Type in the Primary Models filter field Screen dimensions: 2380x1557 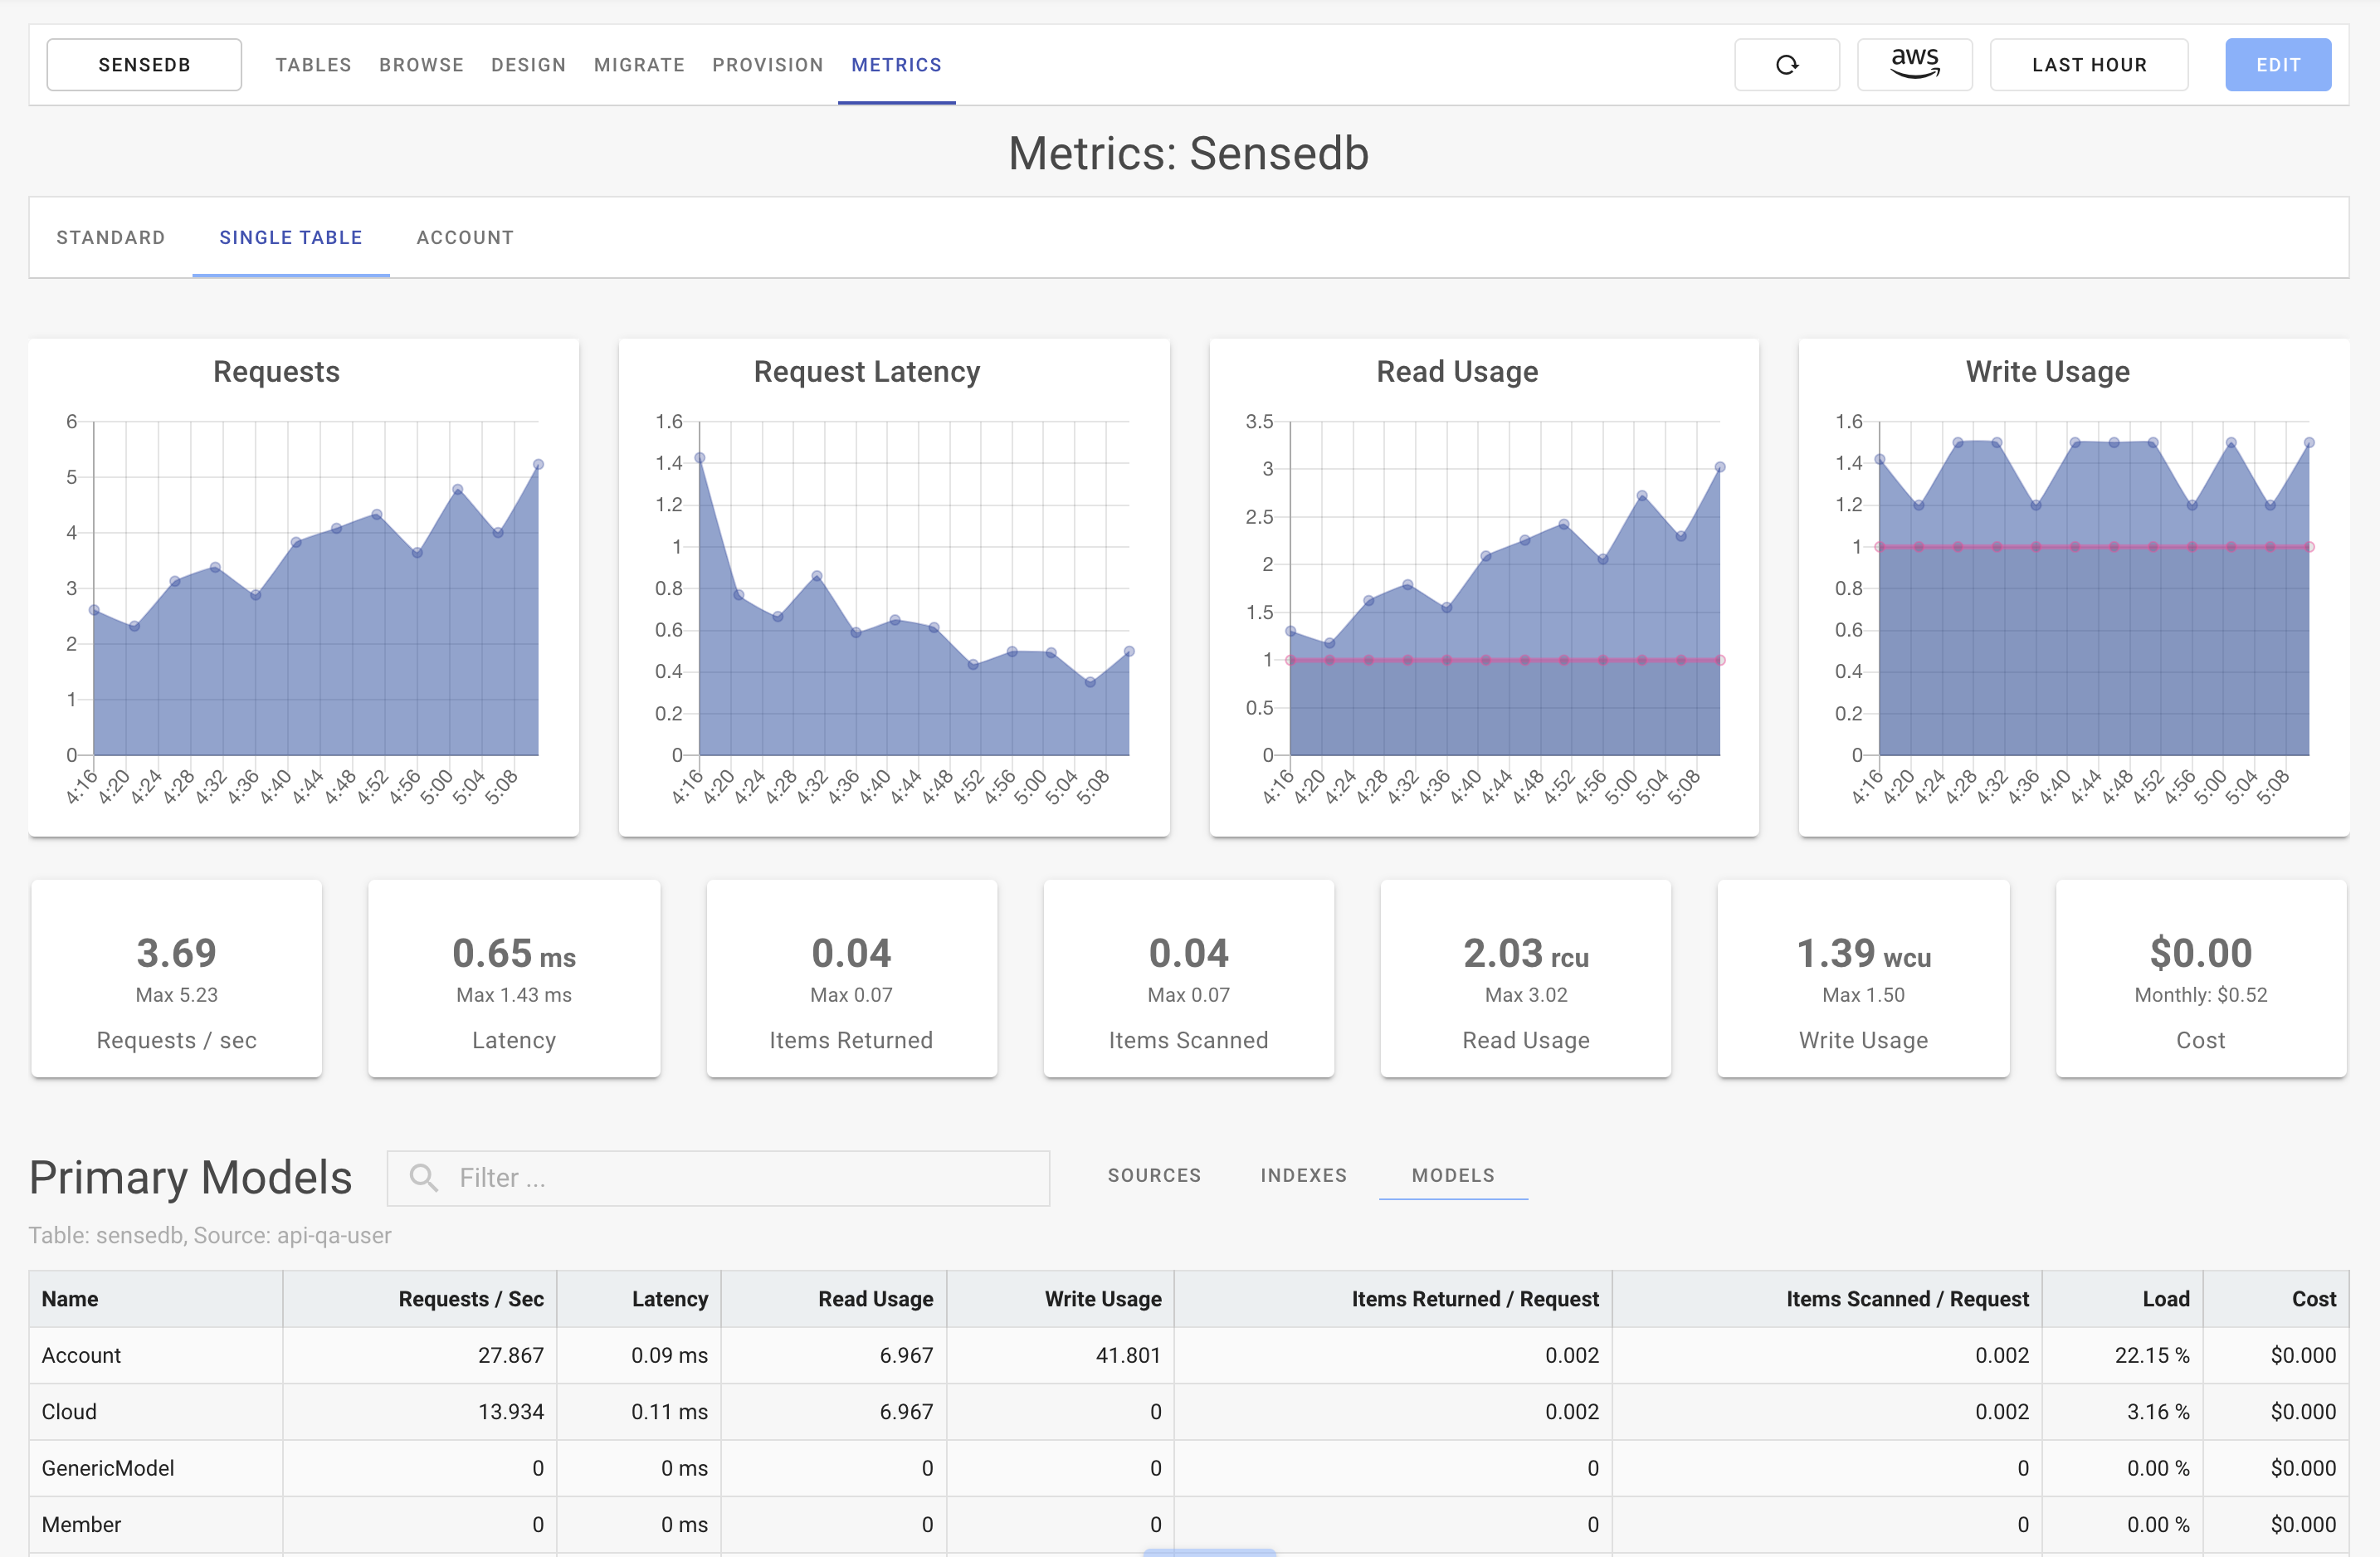[x=719, y=1174]
